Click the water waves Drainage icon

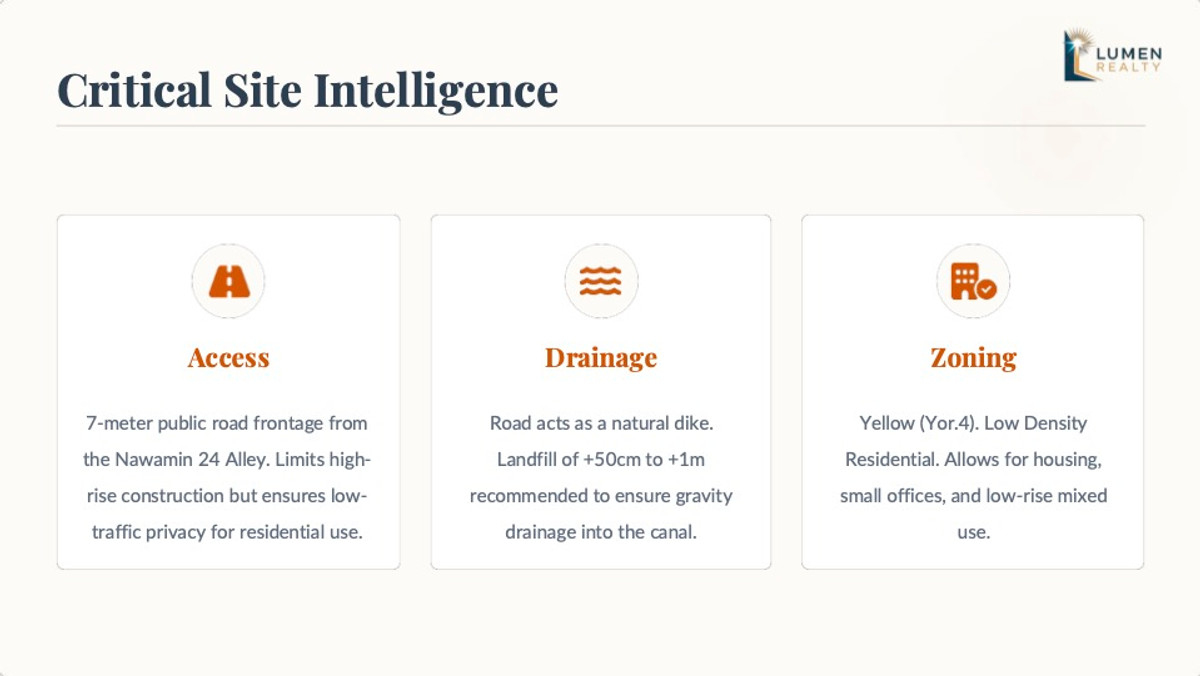click(x=601, y=282)
